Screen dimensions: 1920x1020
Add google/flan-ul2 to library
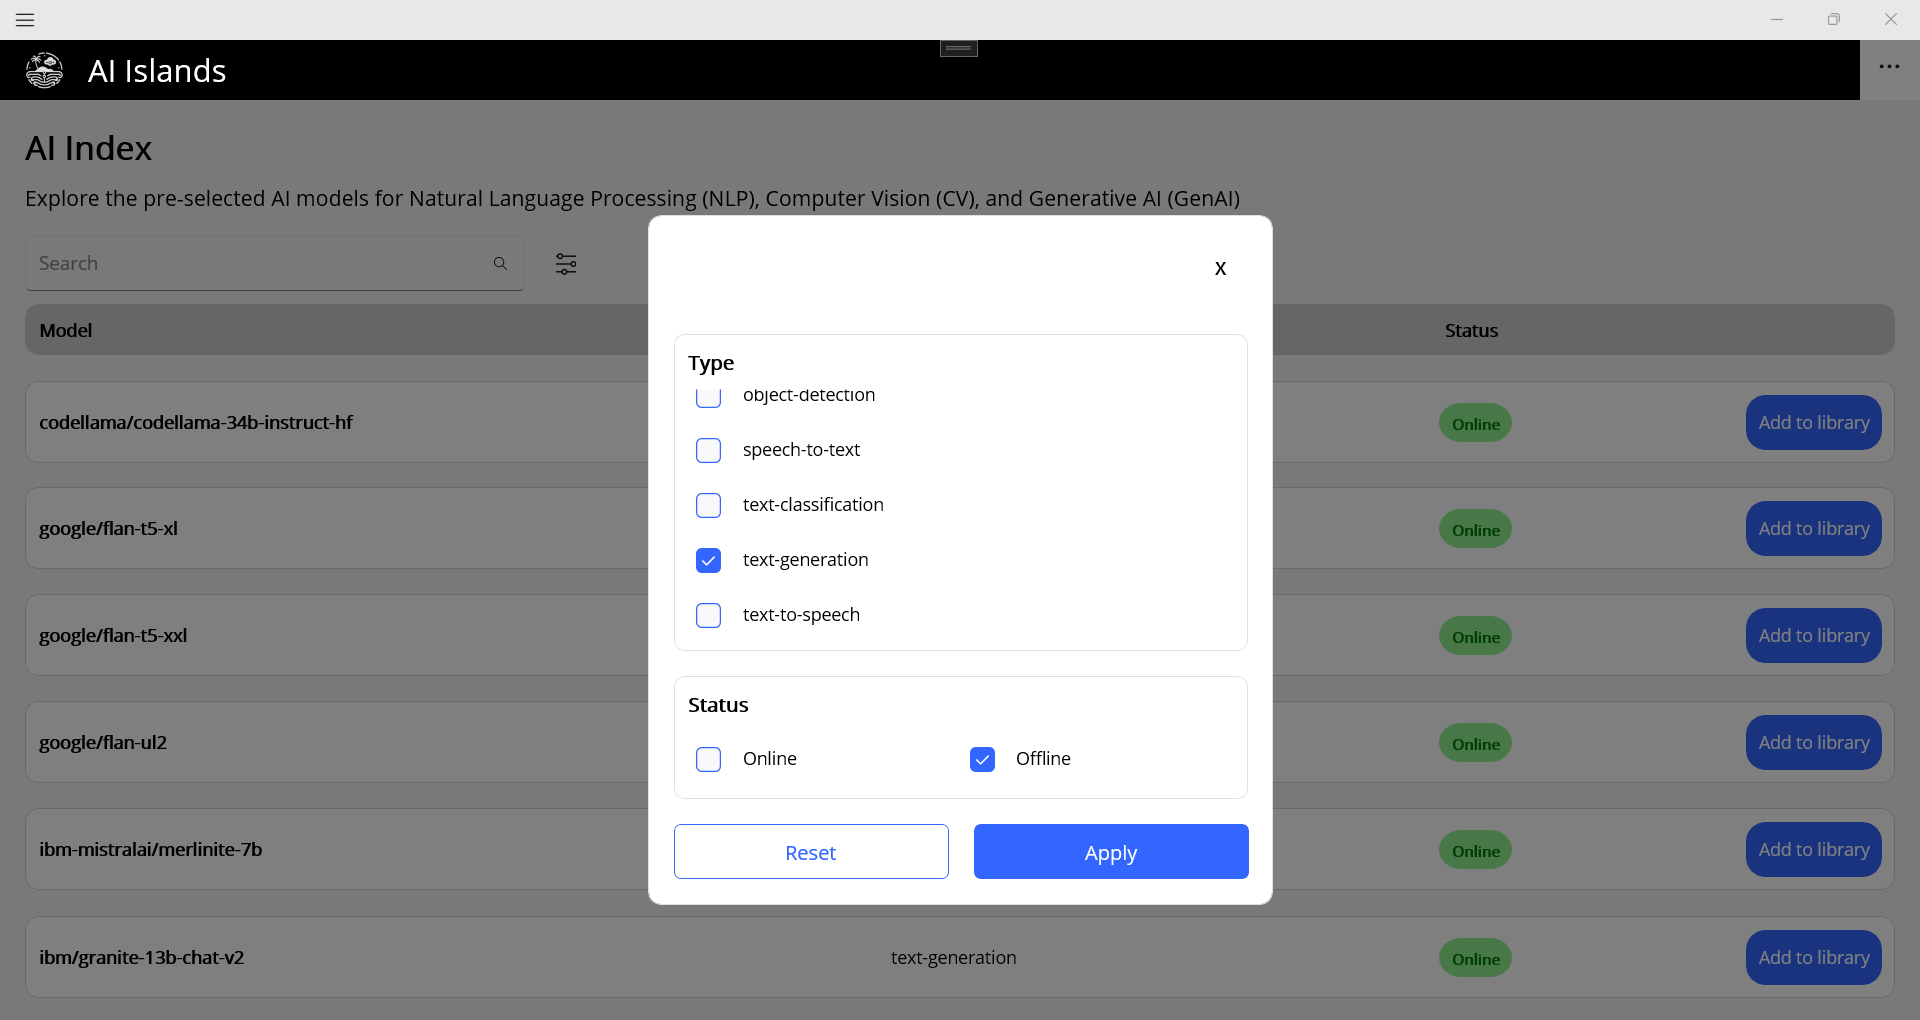point(1814,742)
